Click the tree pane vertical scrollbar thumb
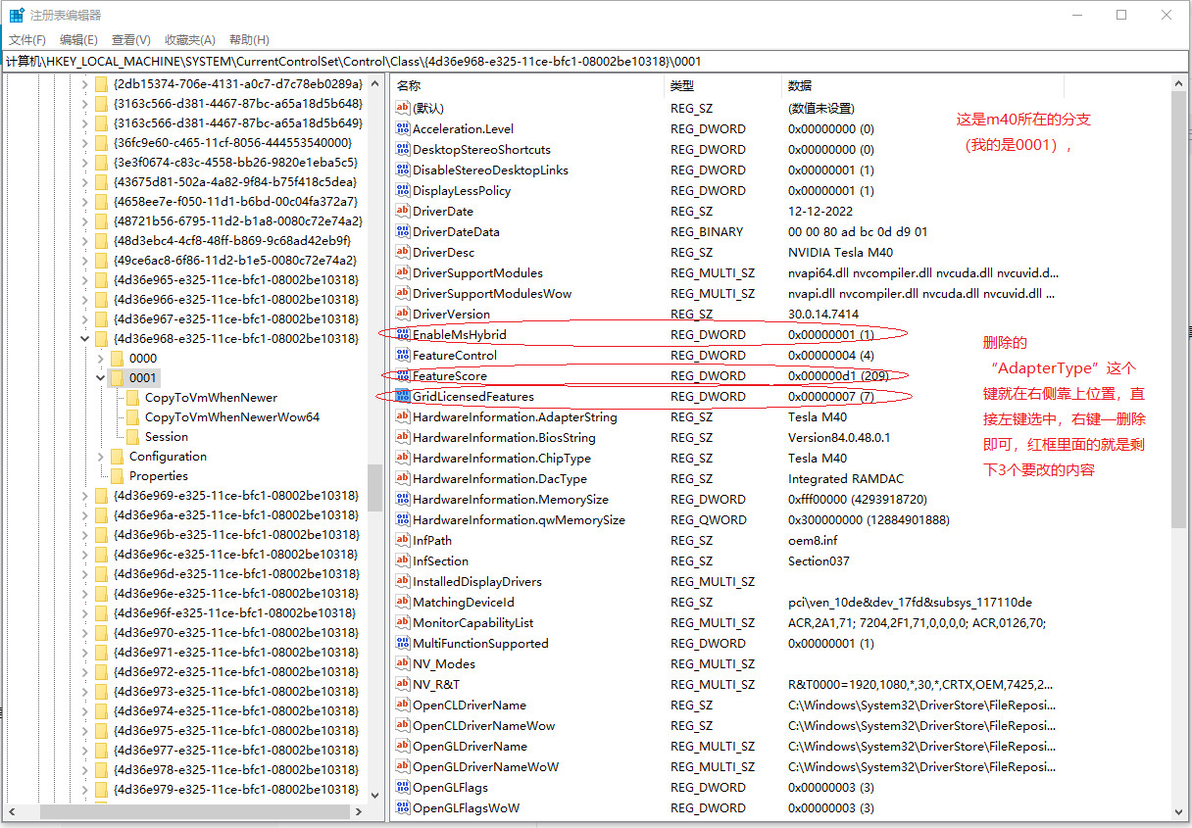Viewport: 1192px width, 828px height. pos(375,487)
